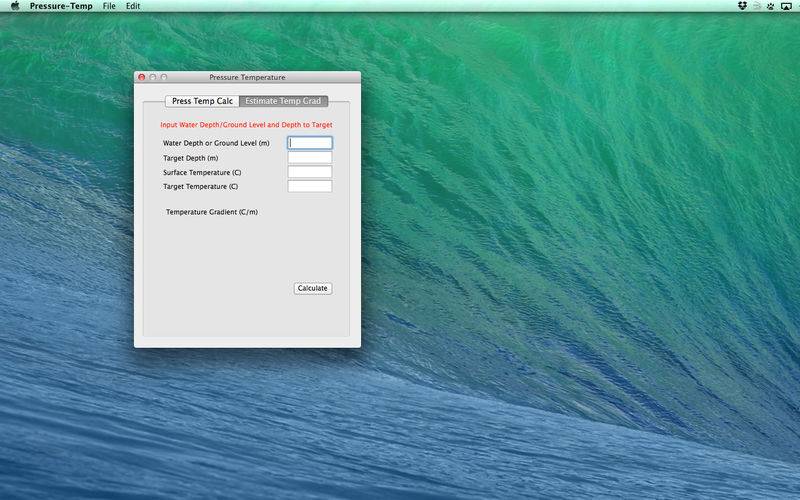Open the File menu
800x500 pixels.
click(x=109, y=6)
